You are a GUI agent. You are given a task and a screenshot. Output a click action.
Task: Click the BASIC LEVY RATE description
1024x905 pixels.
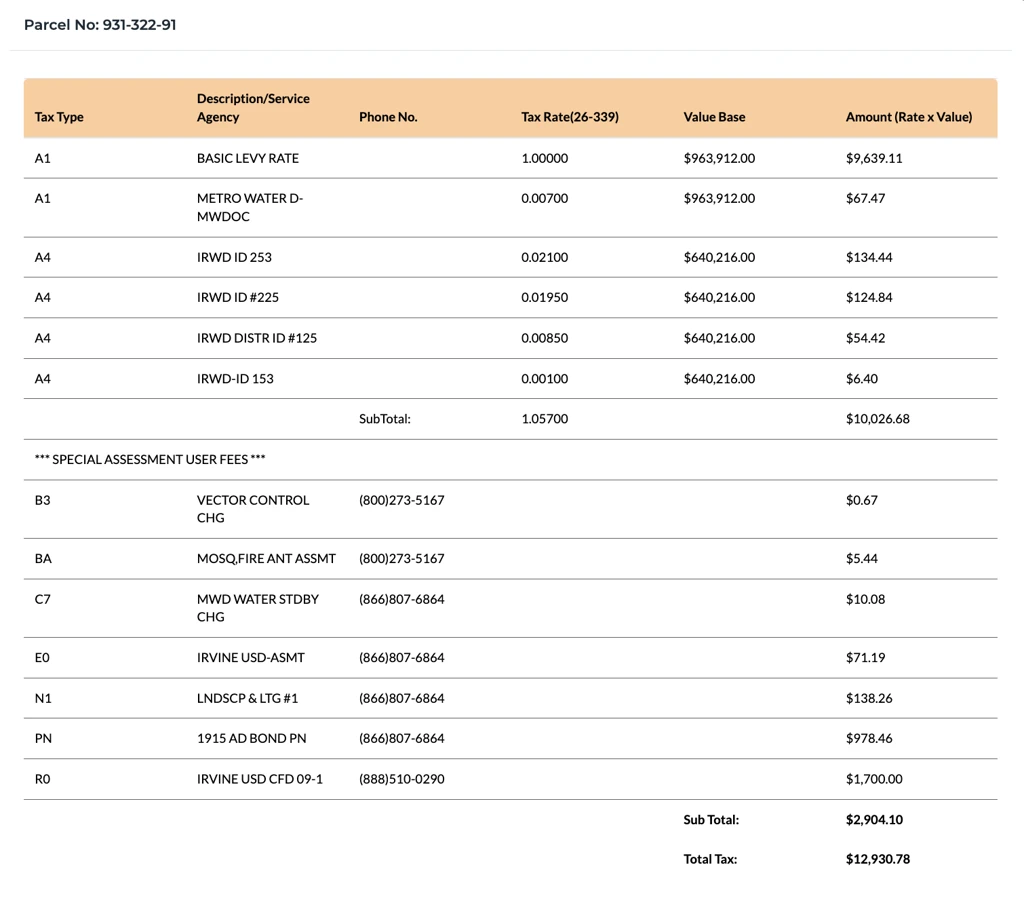(247, 158)
